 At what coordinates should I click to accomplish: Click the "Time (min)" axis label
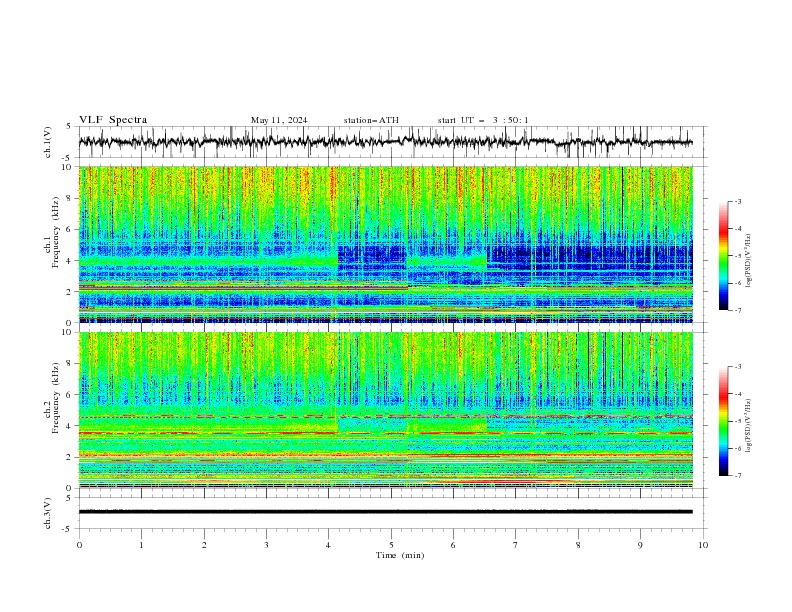tap(400, 555)
